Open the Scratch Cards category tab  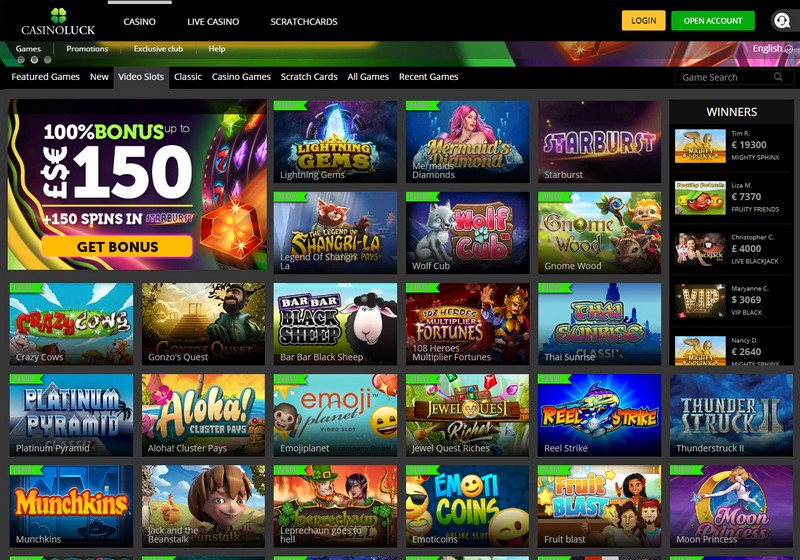pyautogui.click(x=309, y=77)
